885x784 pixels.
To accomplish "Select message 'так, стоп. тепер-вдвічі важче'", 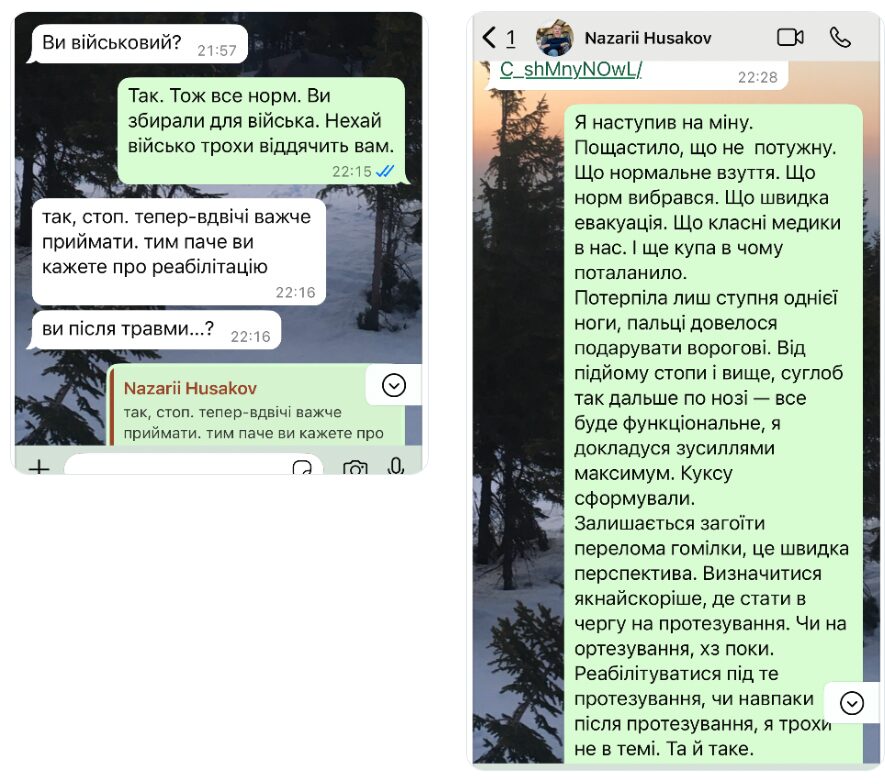I will (x=179, y=251).
